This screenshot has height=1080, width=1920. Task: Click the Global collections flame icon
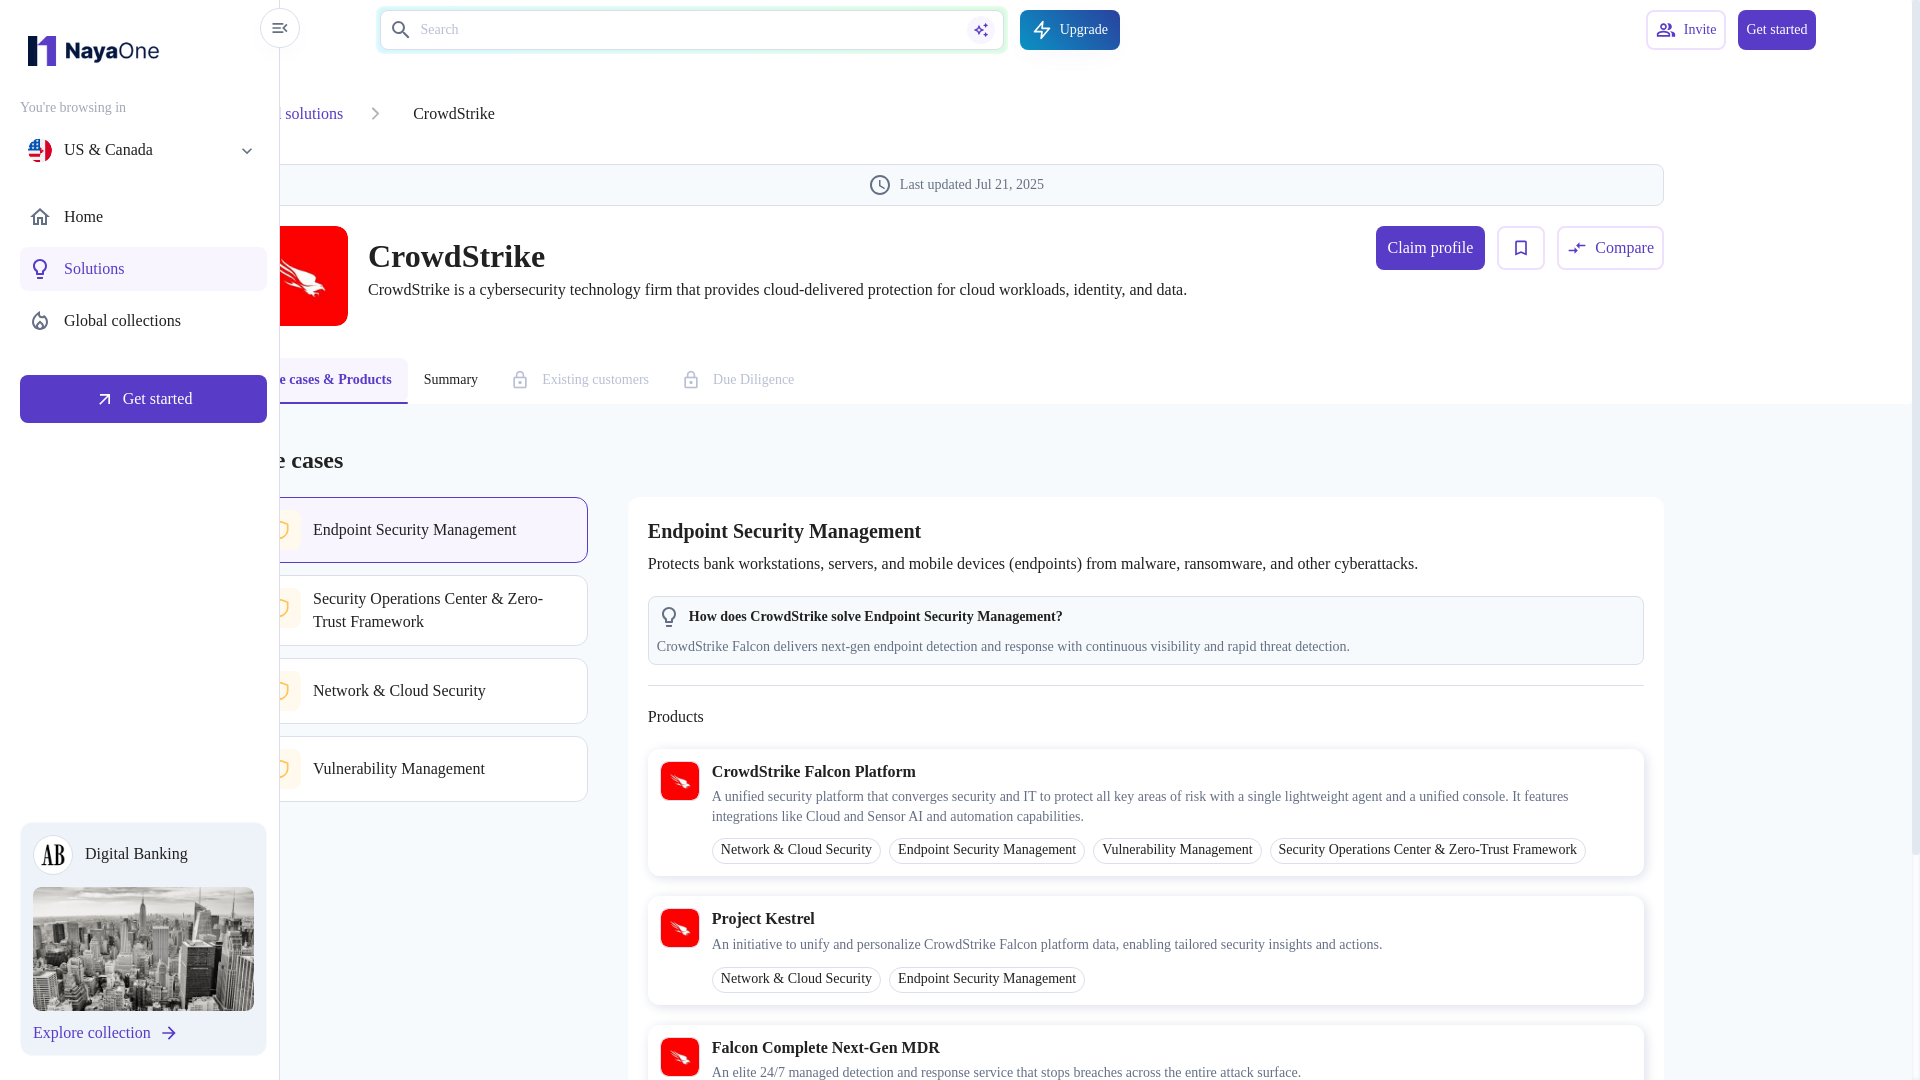click(40, 321)
